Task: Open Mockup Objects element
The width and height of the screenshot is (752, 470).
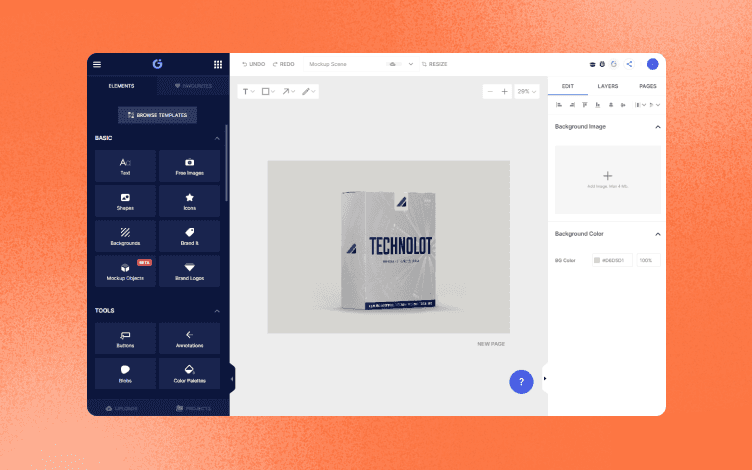Action: tap(125, 271)
